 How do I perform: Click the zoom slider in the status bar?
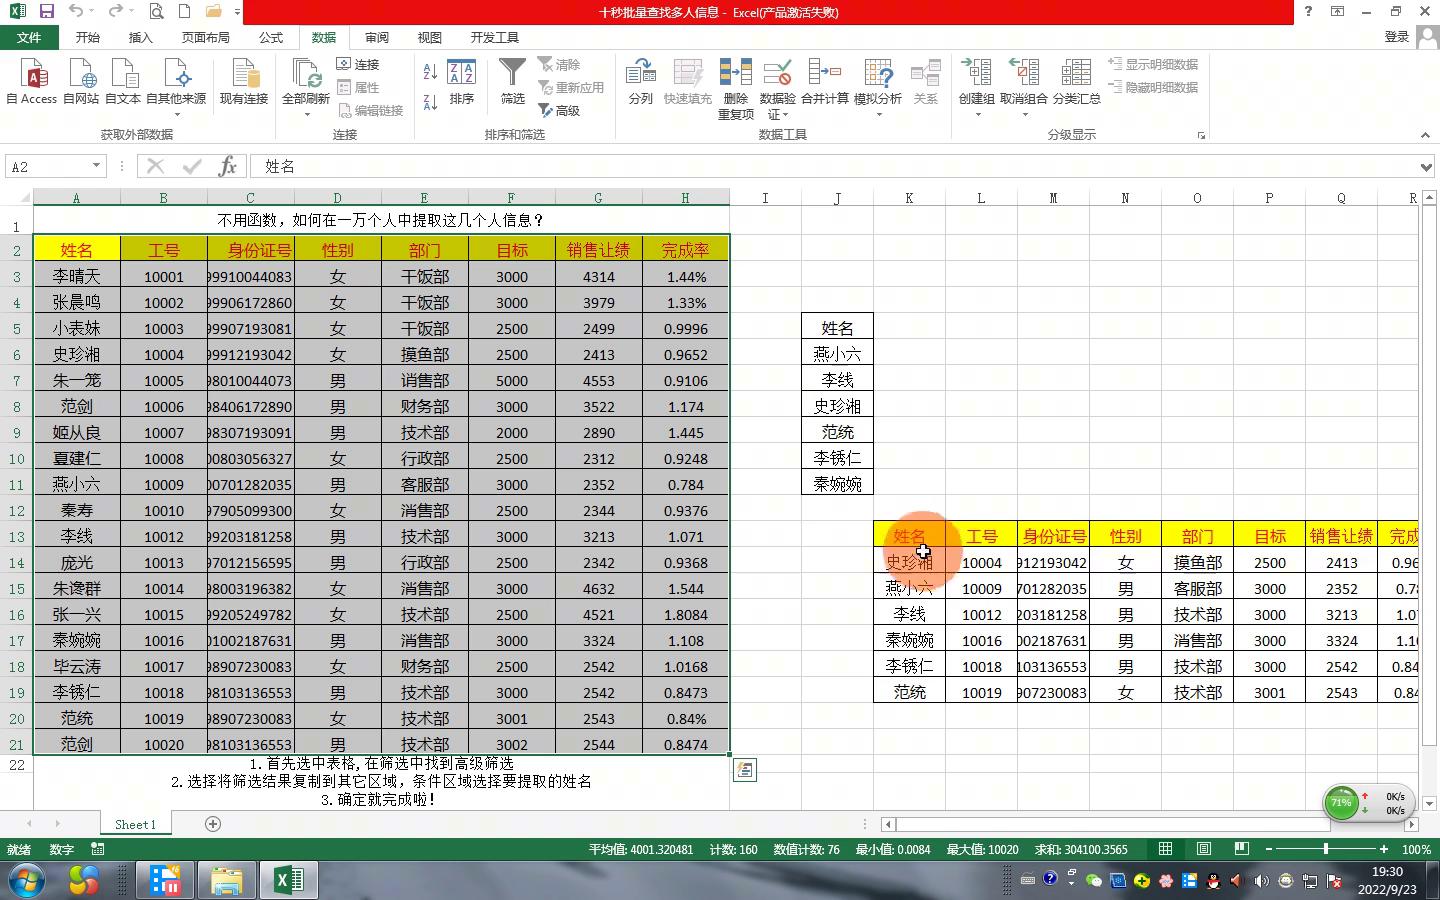[1326, 849]
